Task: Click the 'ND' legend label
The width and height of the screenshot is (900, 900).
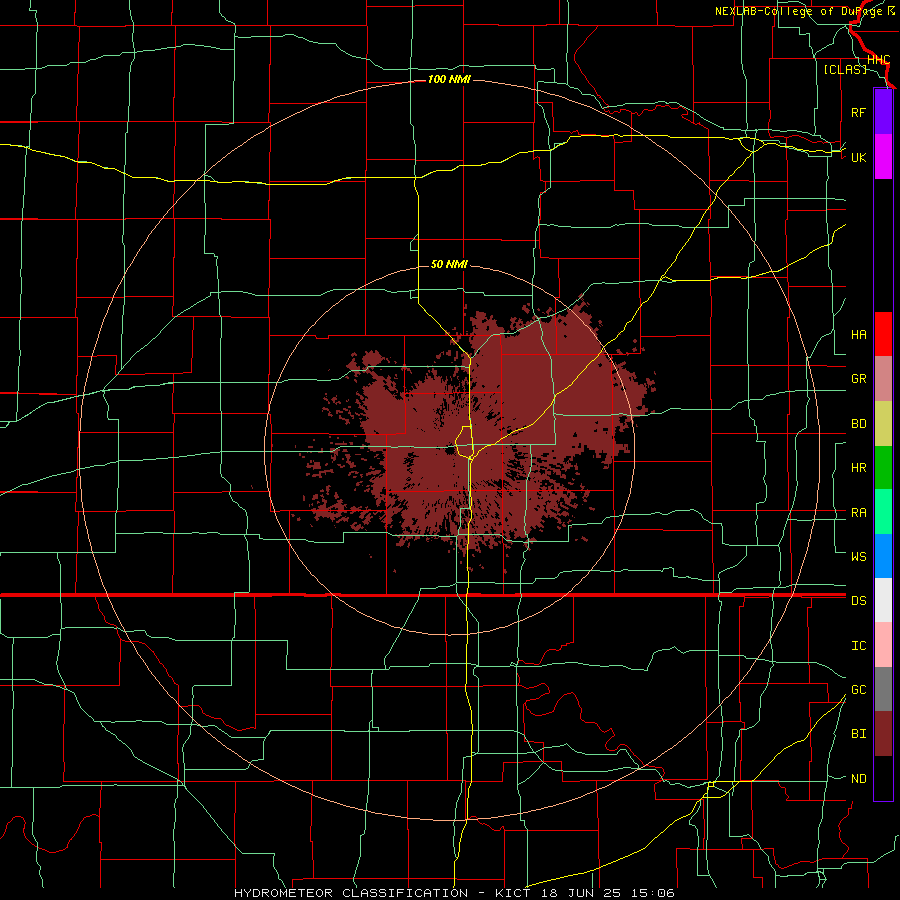Action: click(858, 779)
